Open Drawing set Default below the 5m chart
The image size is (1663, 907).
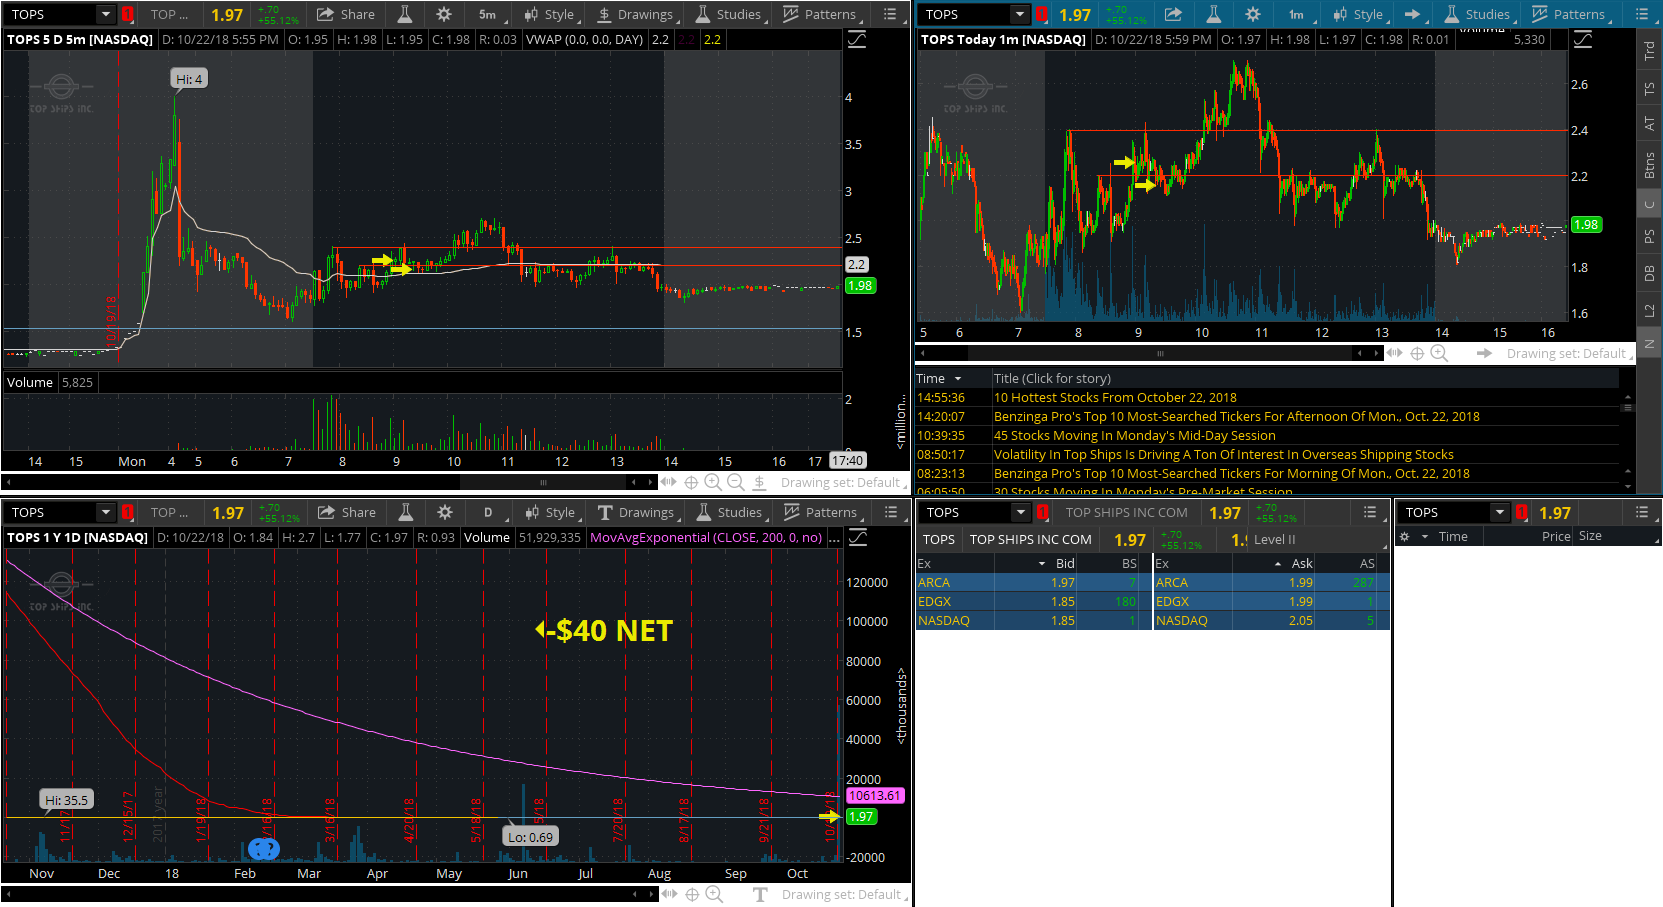(x=842, y=482)
